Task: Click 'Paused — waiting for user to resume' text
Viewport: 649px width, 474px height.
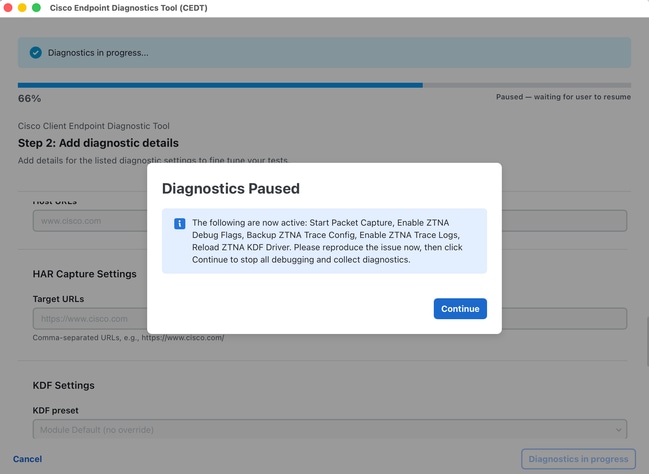Action: tap(563, 97)
